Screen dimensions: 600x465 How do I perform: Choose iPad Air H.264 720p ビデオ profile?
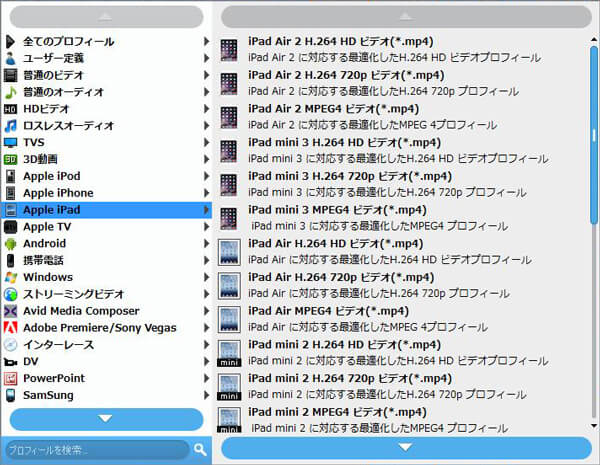pos(402,286)
